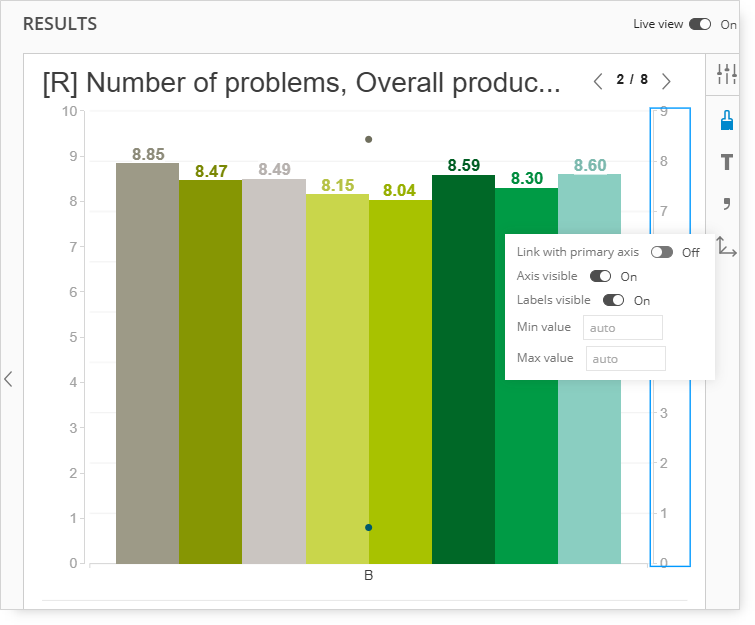Viewport: 755px width, 625px height.
Task: Open the number format comma icon
Action: [727, 204]
